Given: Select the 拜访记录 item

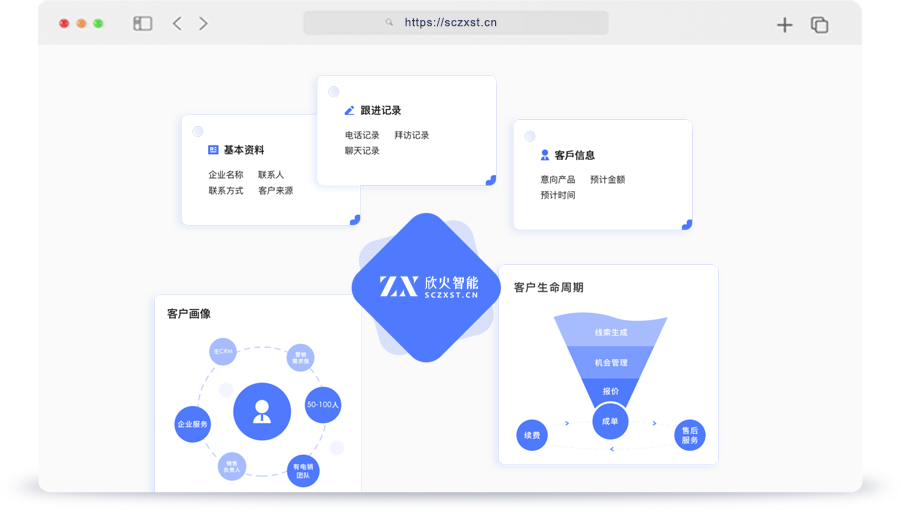Looking at the screenshot, I should 411,135.
